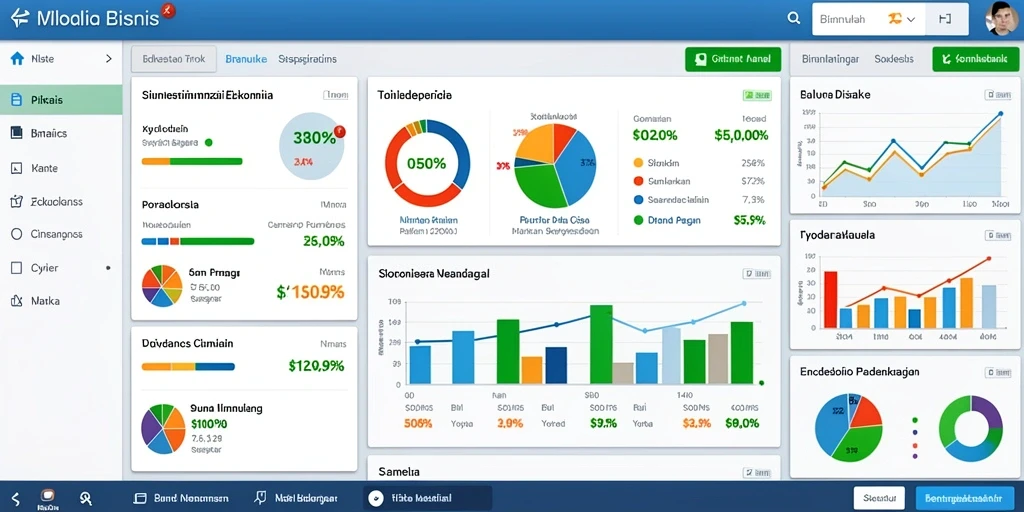
Task: Click the green Fonnkebank button
Action: [976, 59]
